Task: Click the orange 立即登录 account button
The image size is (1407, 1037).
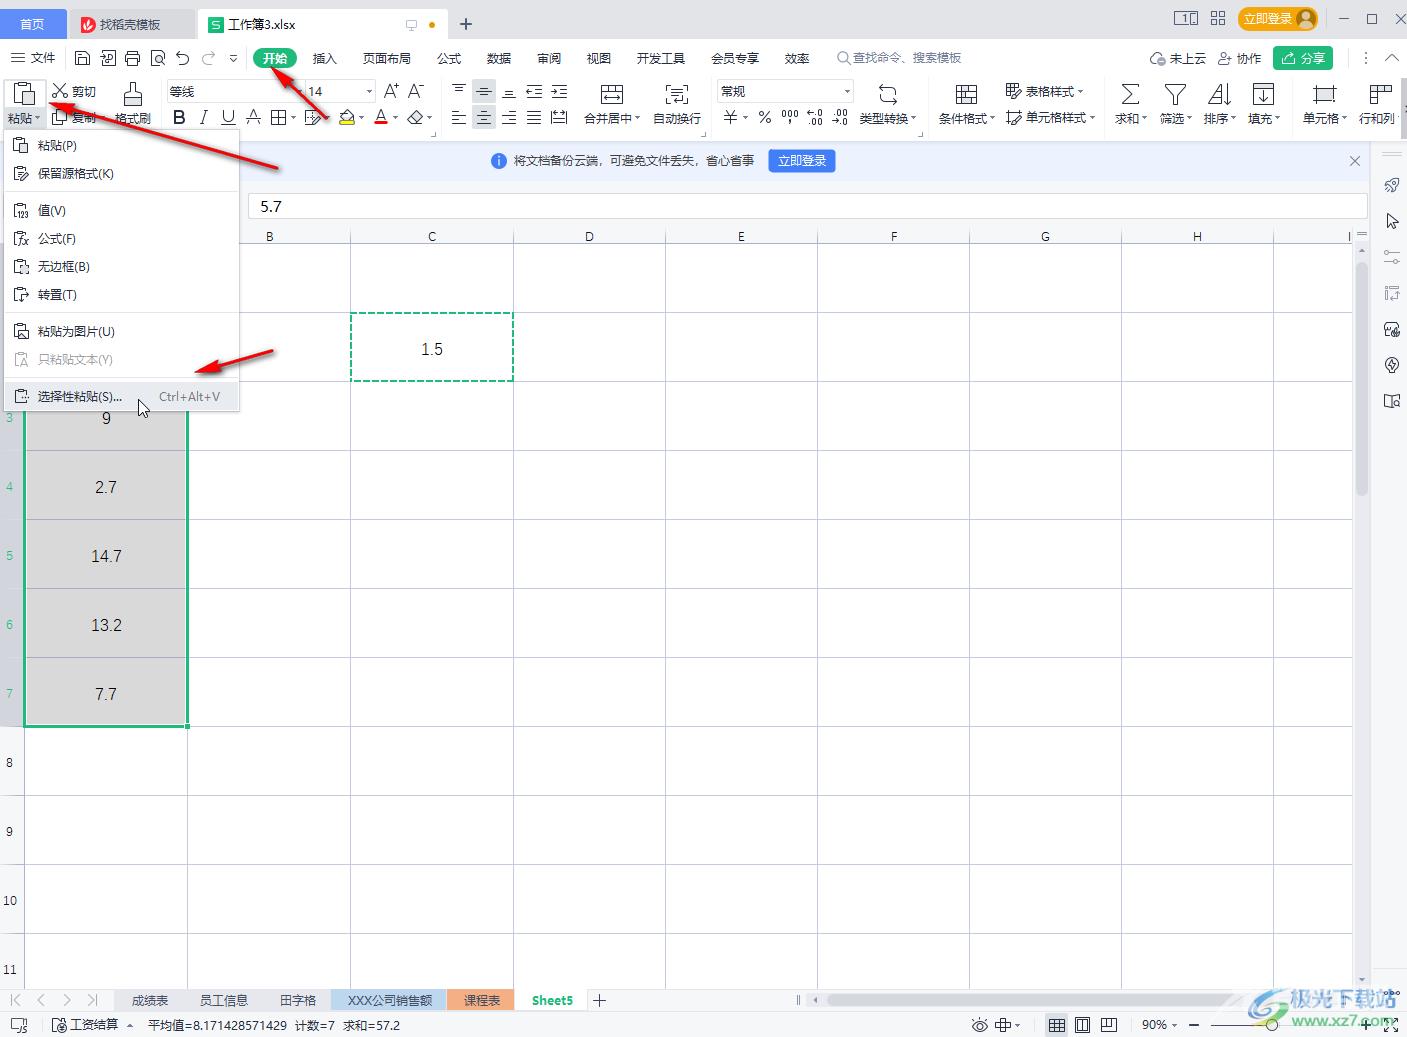Action: pyautogui.click(x=1277, y=19)
